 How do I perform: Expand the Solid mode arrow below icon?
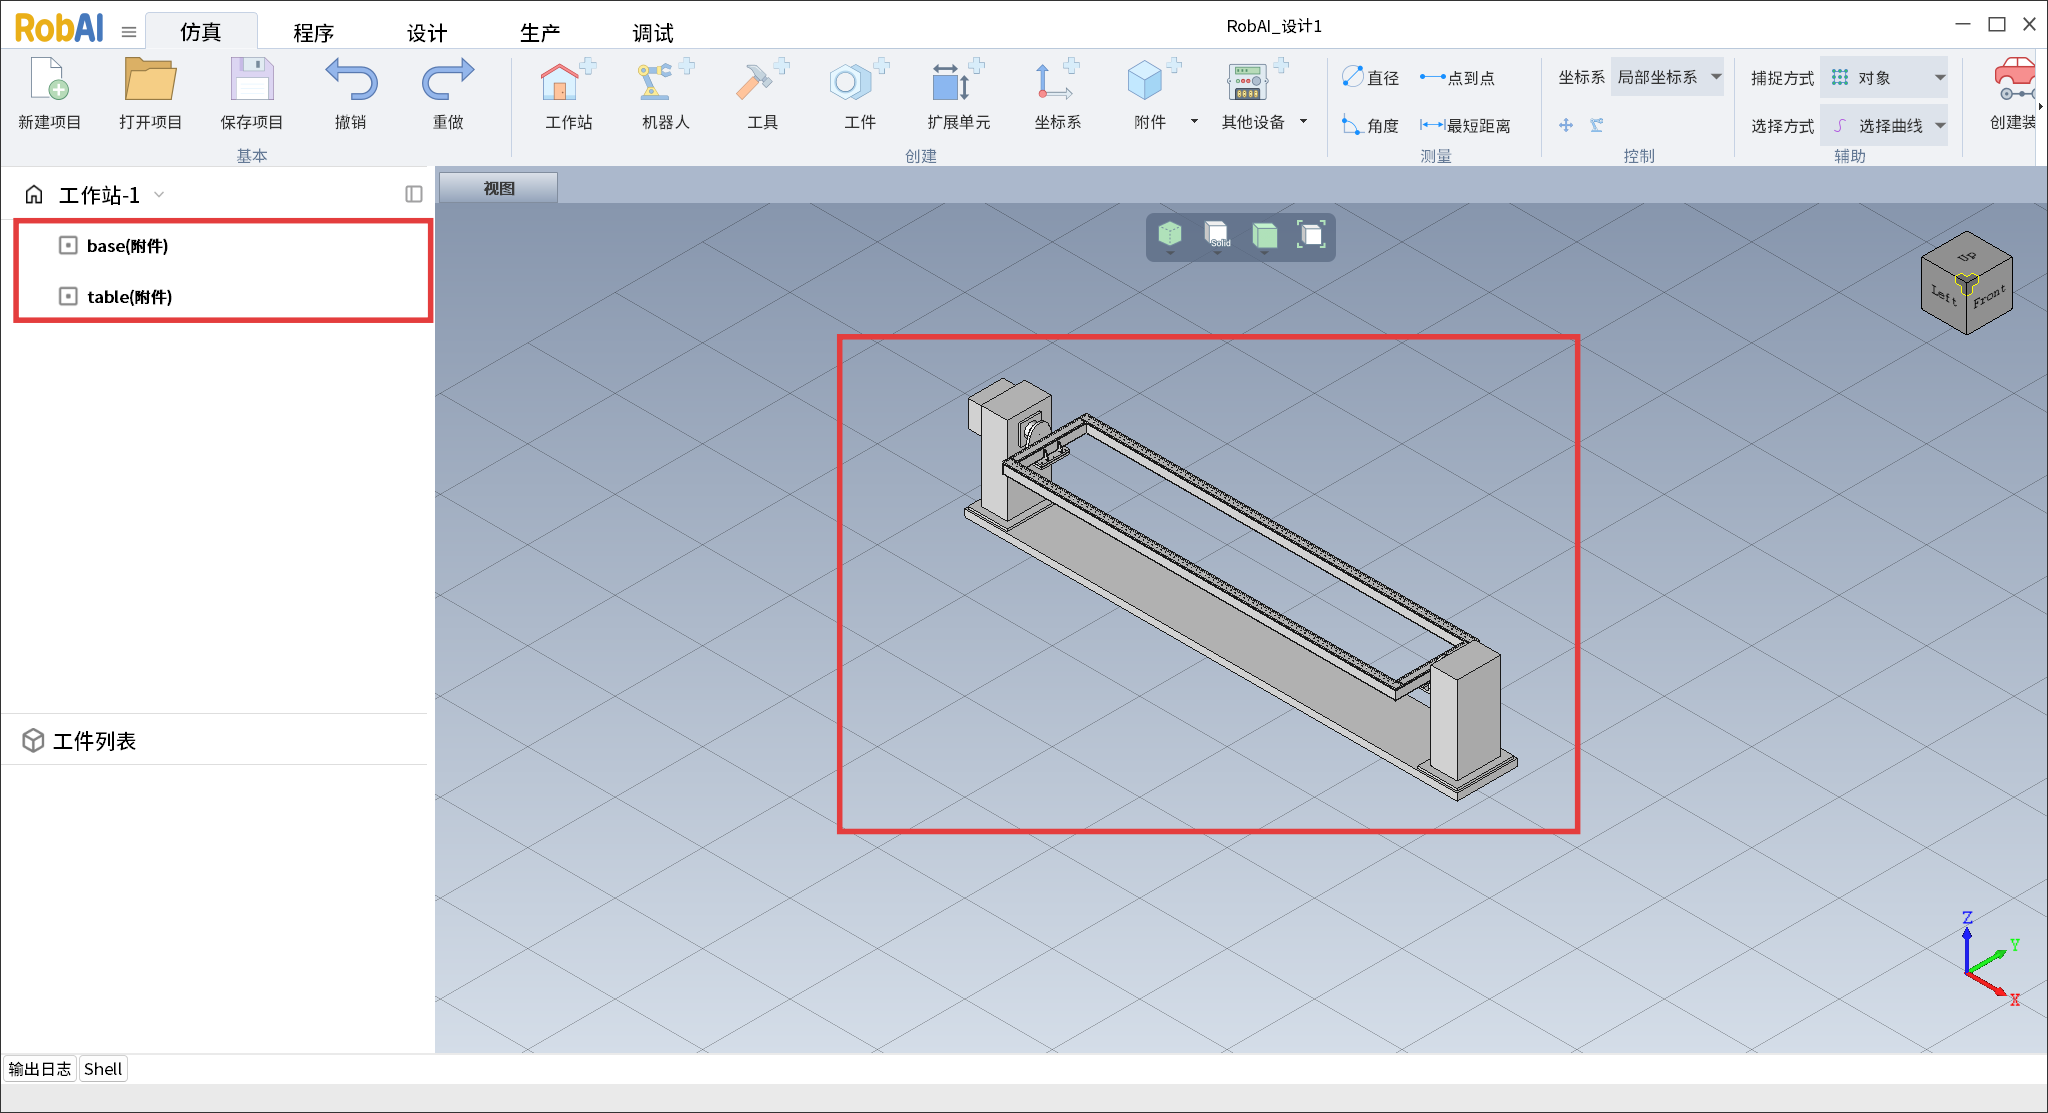(x=1217, y=253)
